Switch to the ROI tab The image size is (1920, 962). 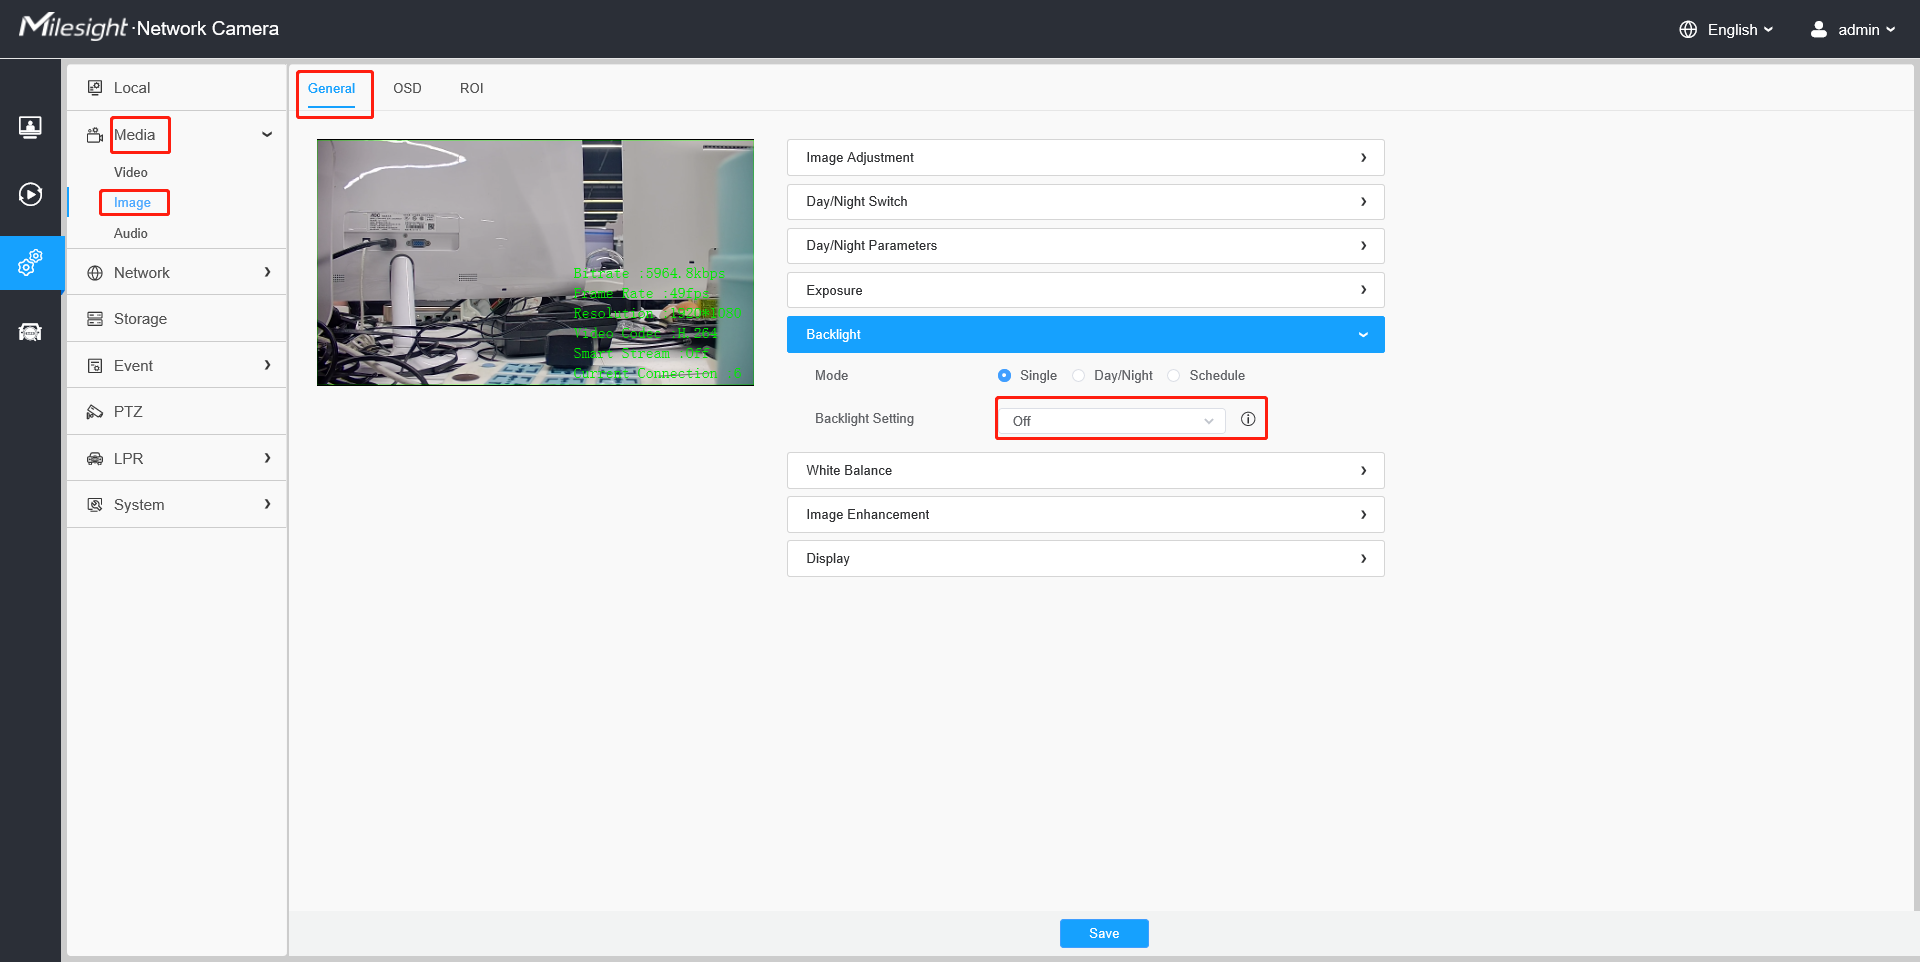(x=472, y=89)
